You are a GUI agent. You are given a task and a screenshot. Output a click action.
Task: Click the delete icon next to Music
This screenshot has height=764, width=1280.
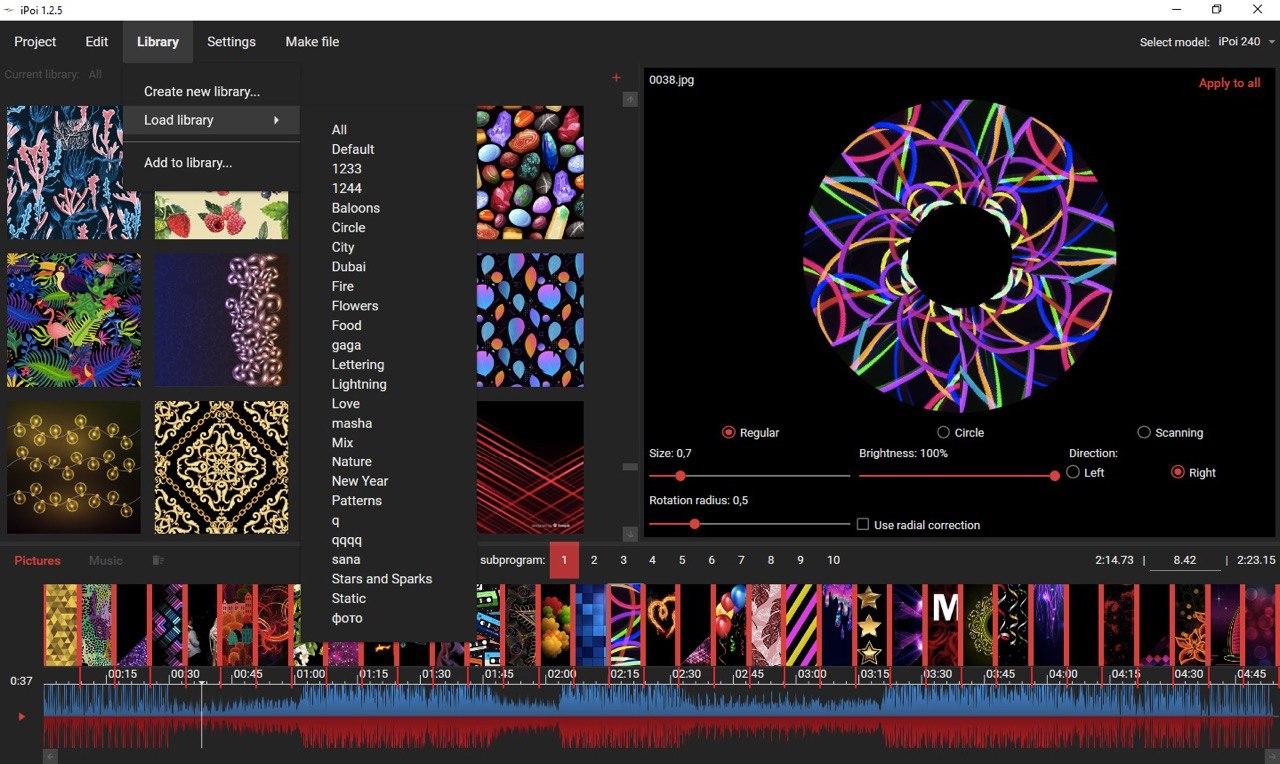tap(157, 561)
